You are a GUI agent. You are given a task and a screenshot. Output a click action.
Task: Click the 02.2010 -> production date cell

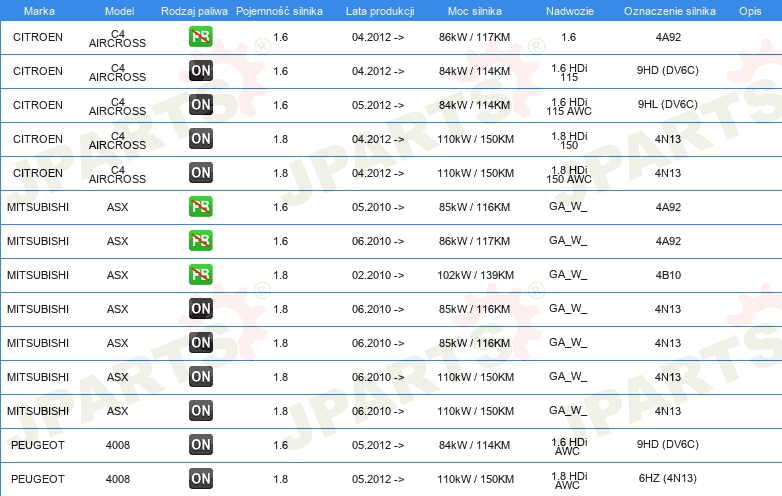coord(378,275)
